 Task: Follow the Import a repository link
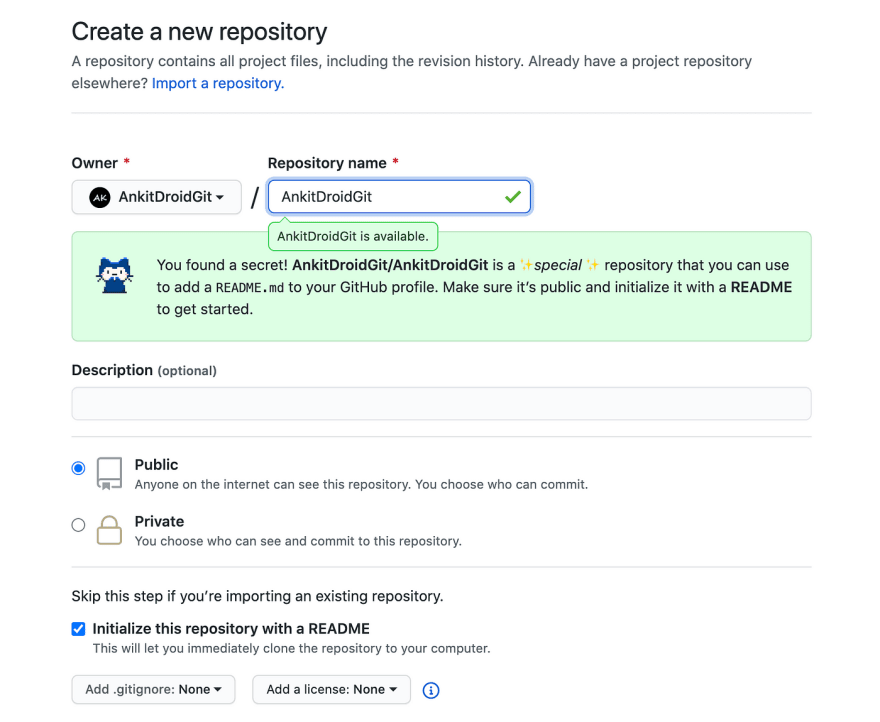[x=218, y=83]
